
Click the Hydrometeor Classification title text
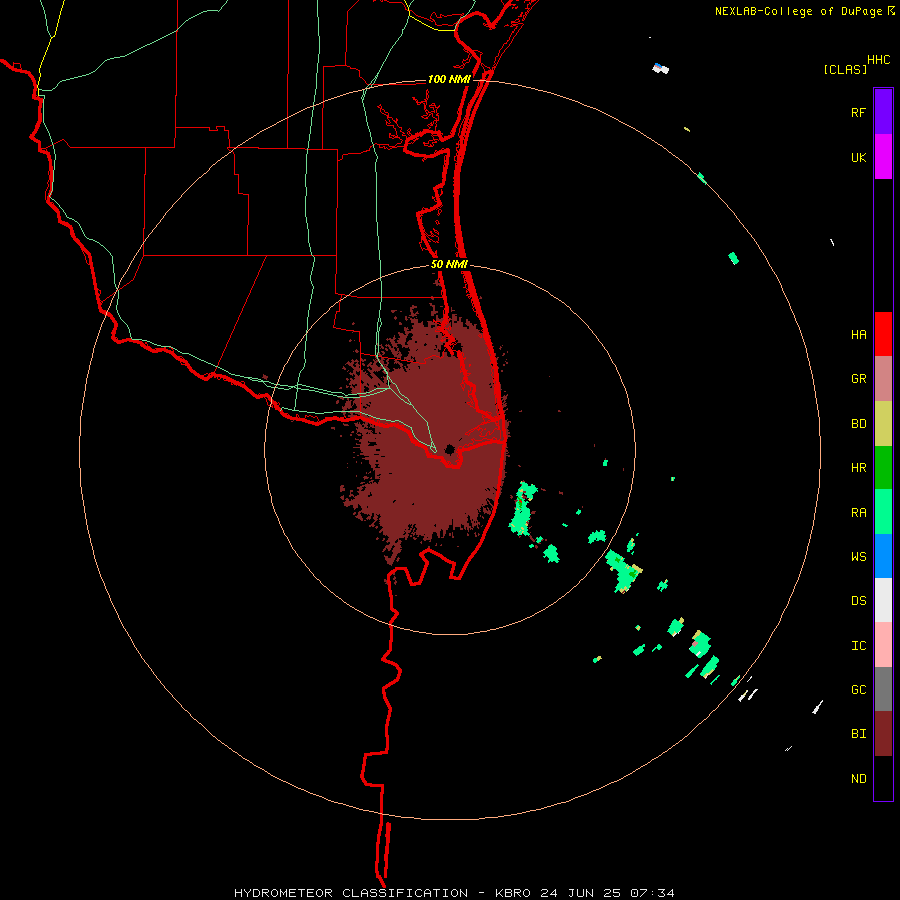pyautogui.click(x=351, y=893)
